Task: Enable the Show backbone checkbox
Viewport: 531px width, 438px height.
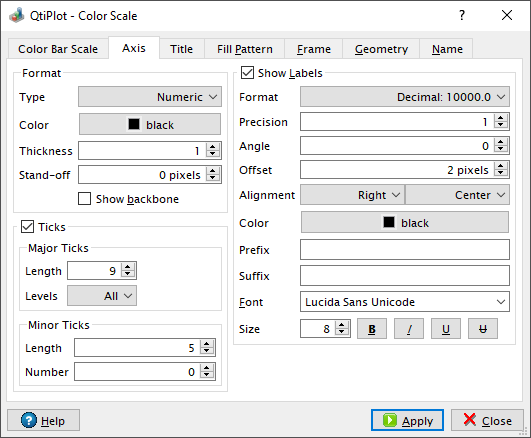Action: click(x=84, y=199)
